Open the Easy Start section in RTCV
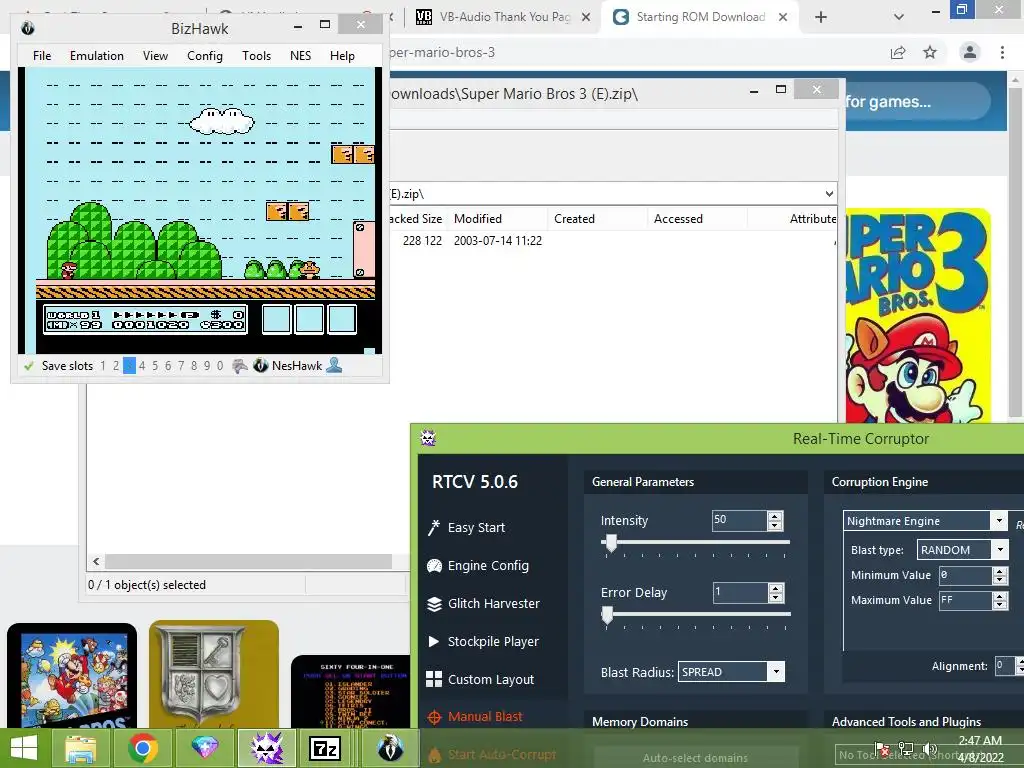 [466, 528]
